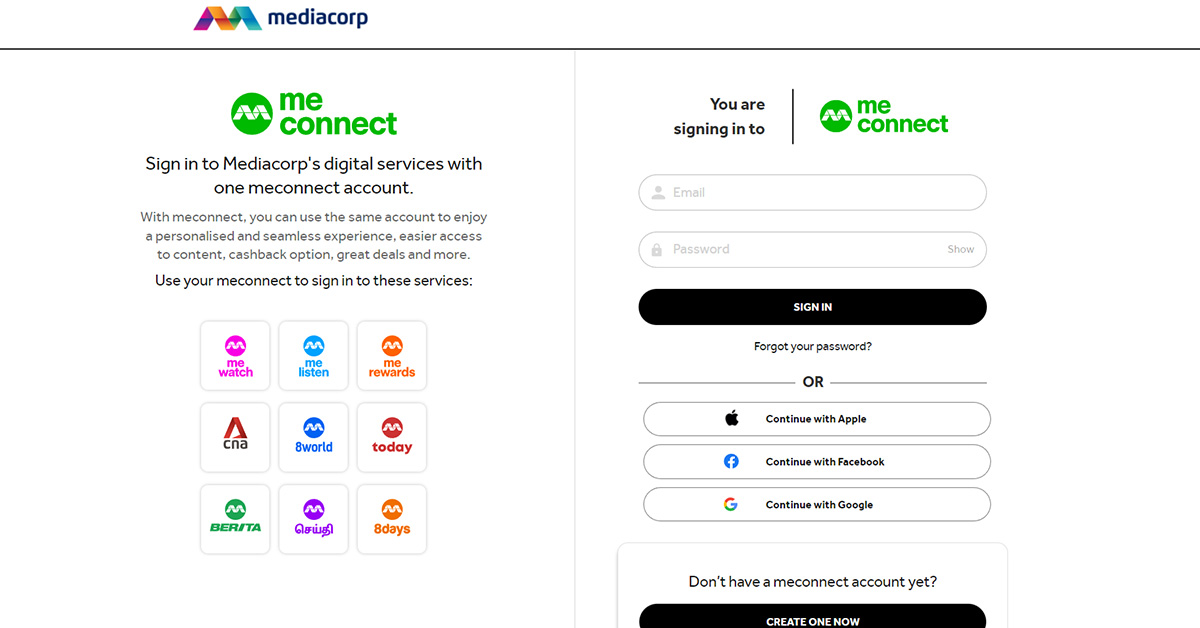1200x628 pixels.
Task: Click the Facebook logo on the sign-in button
Action: point(731,461)
